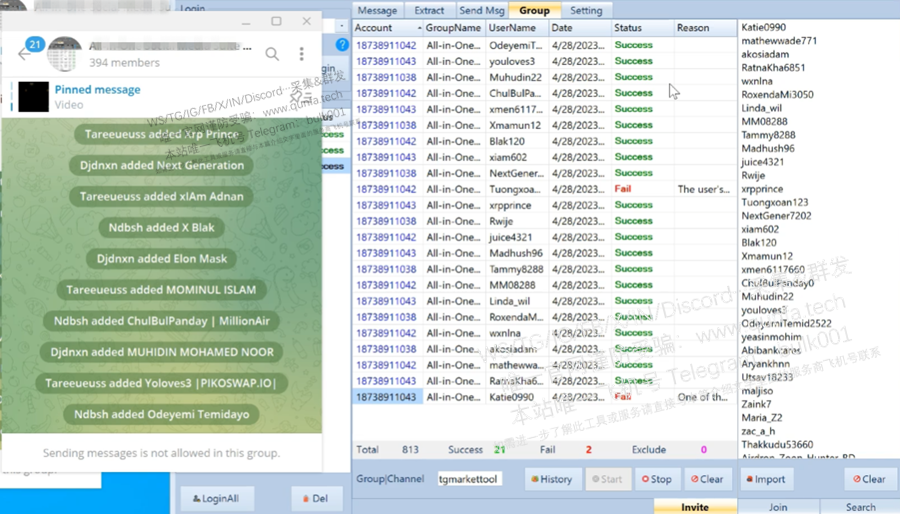Select yeasinmohim in the user list
The height and width of the screenshot is (514, 900).
771,337
